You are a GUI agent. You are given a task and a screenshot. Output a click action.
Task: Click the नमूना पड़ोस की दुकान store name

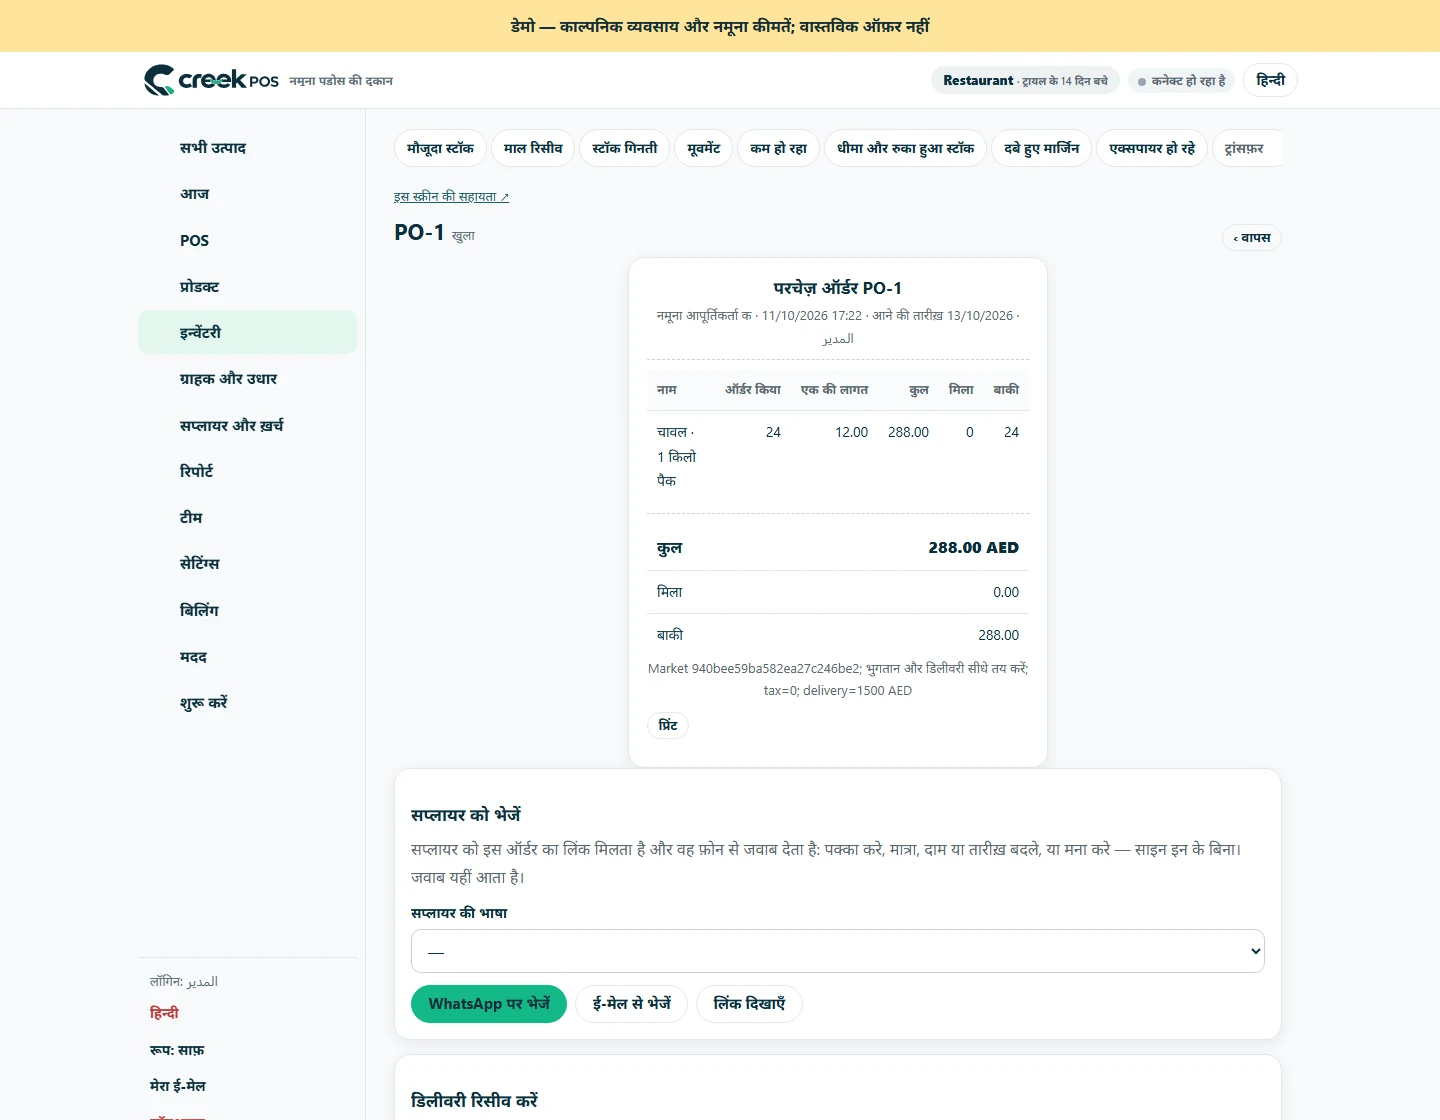tap(341, 81)
